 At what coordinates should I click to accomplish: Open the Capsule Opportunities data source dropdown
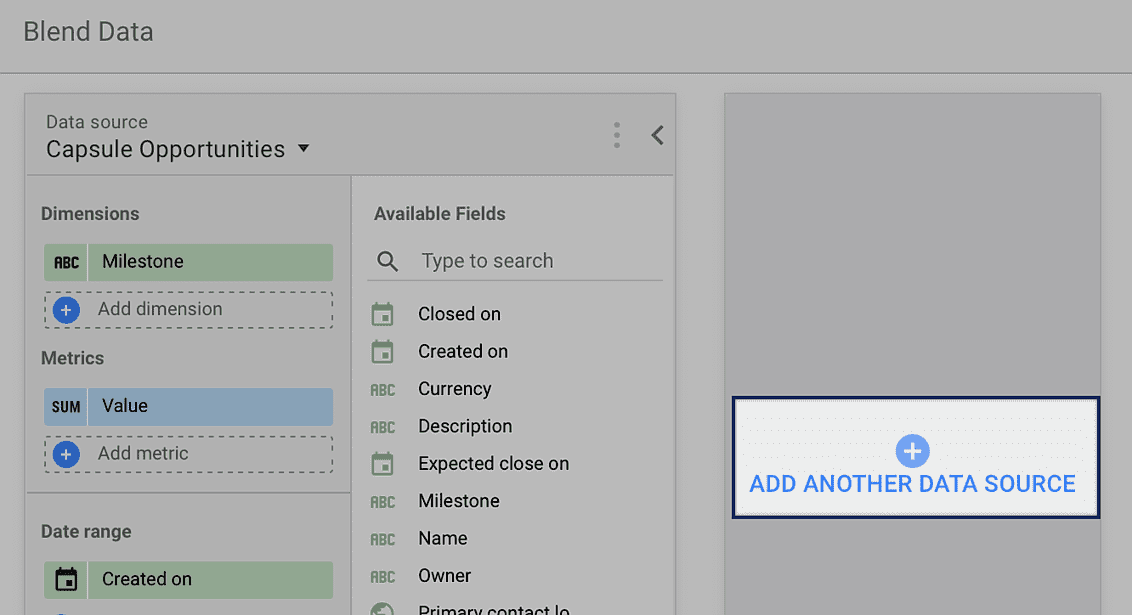pyautogui.click(x=178, y=149)
